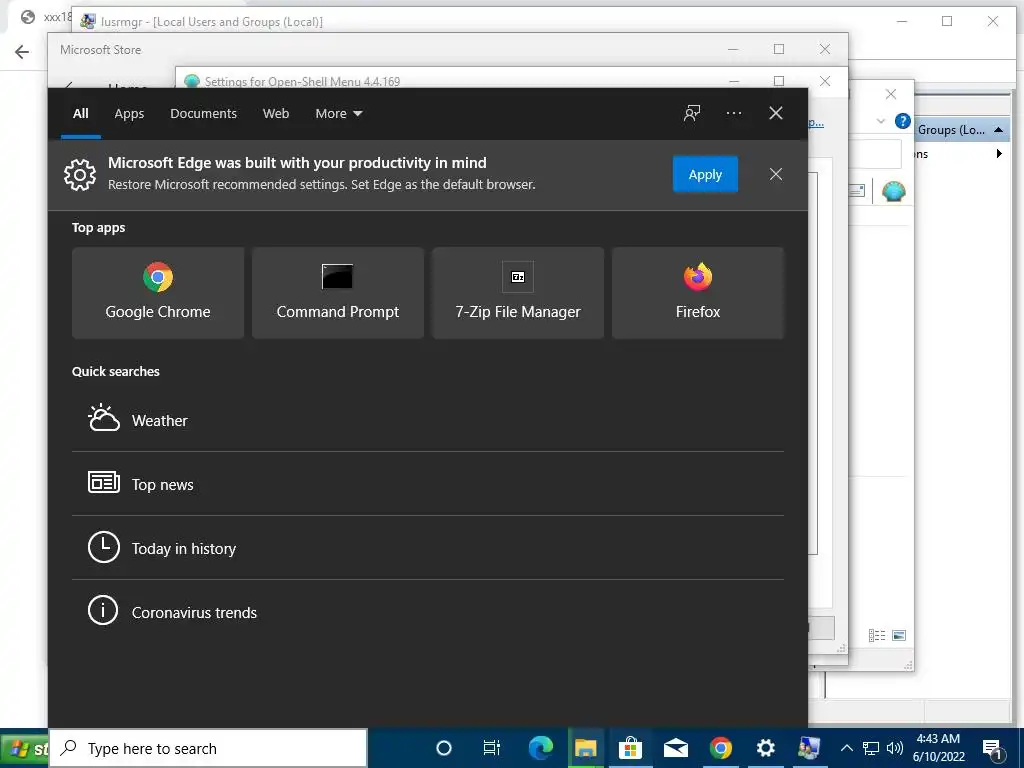This screenshot has width=1024, height=768.
Task: Open Mail app from taskbar
Action: click(675, 748)
